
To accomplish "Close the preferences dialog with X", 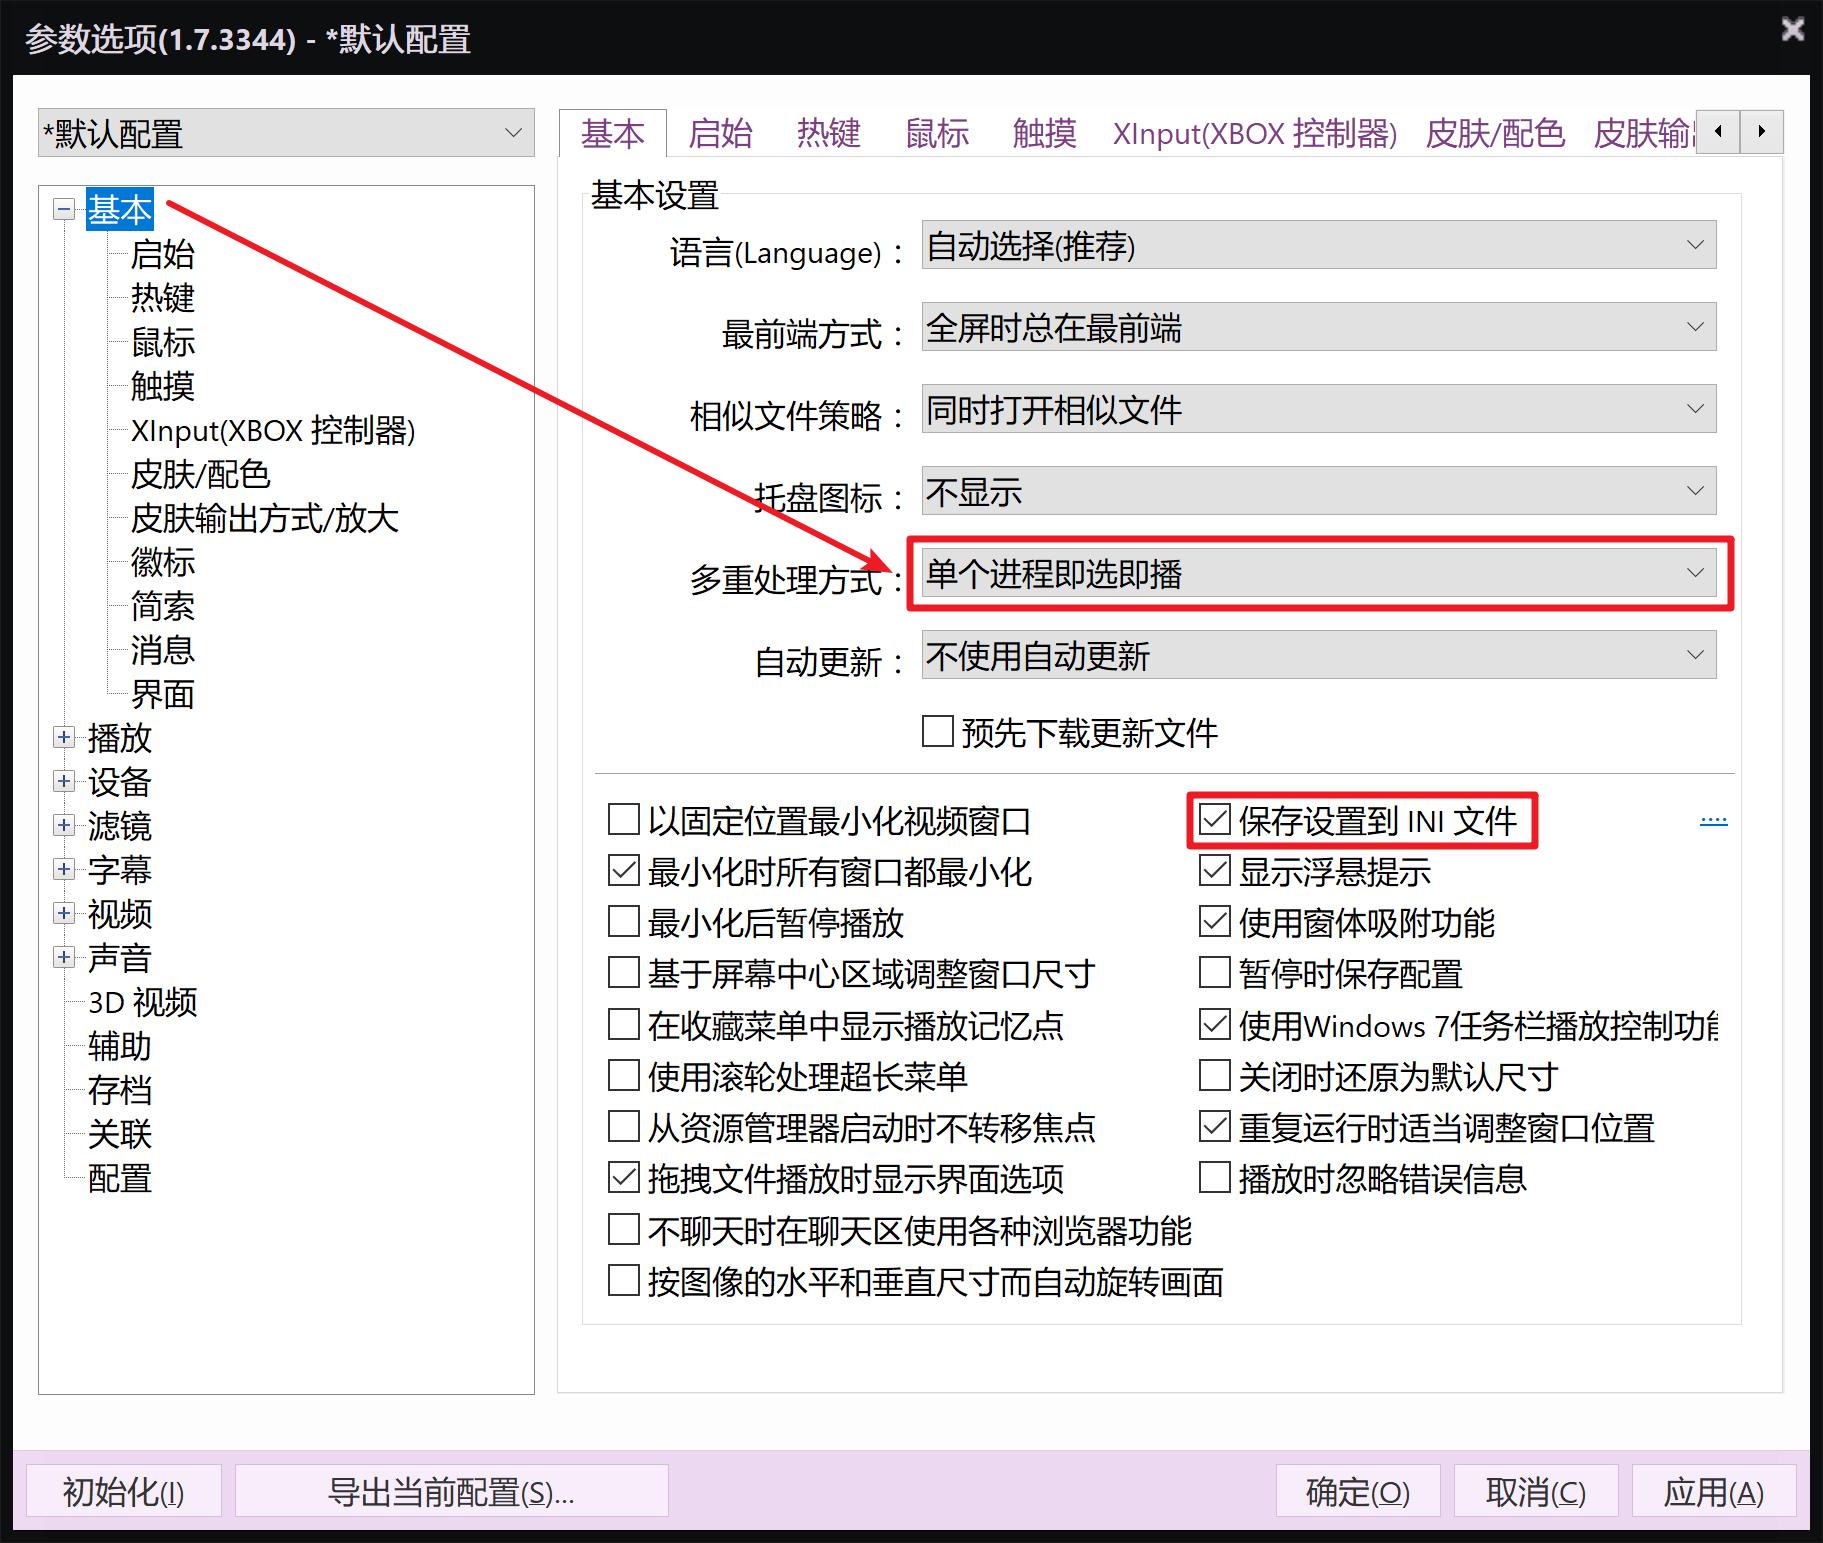I will [x=1792, y=30].
